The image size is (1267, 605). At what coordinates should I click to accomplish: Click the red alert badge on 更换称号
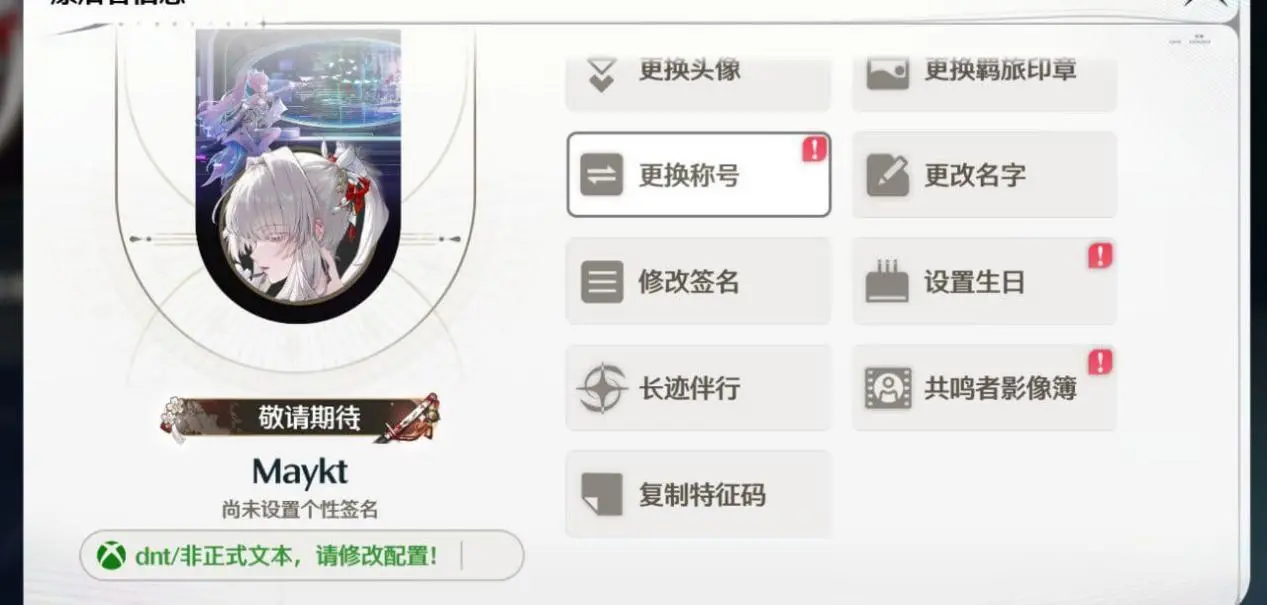point(815,150)
